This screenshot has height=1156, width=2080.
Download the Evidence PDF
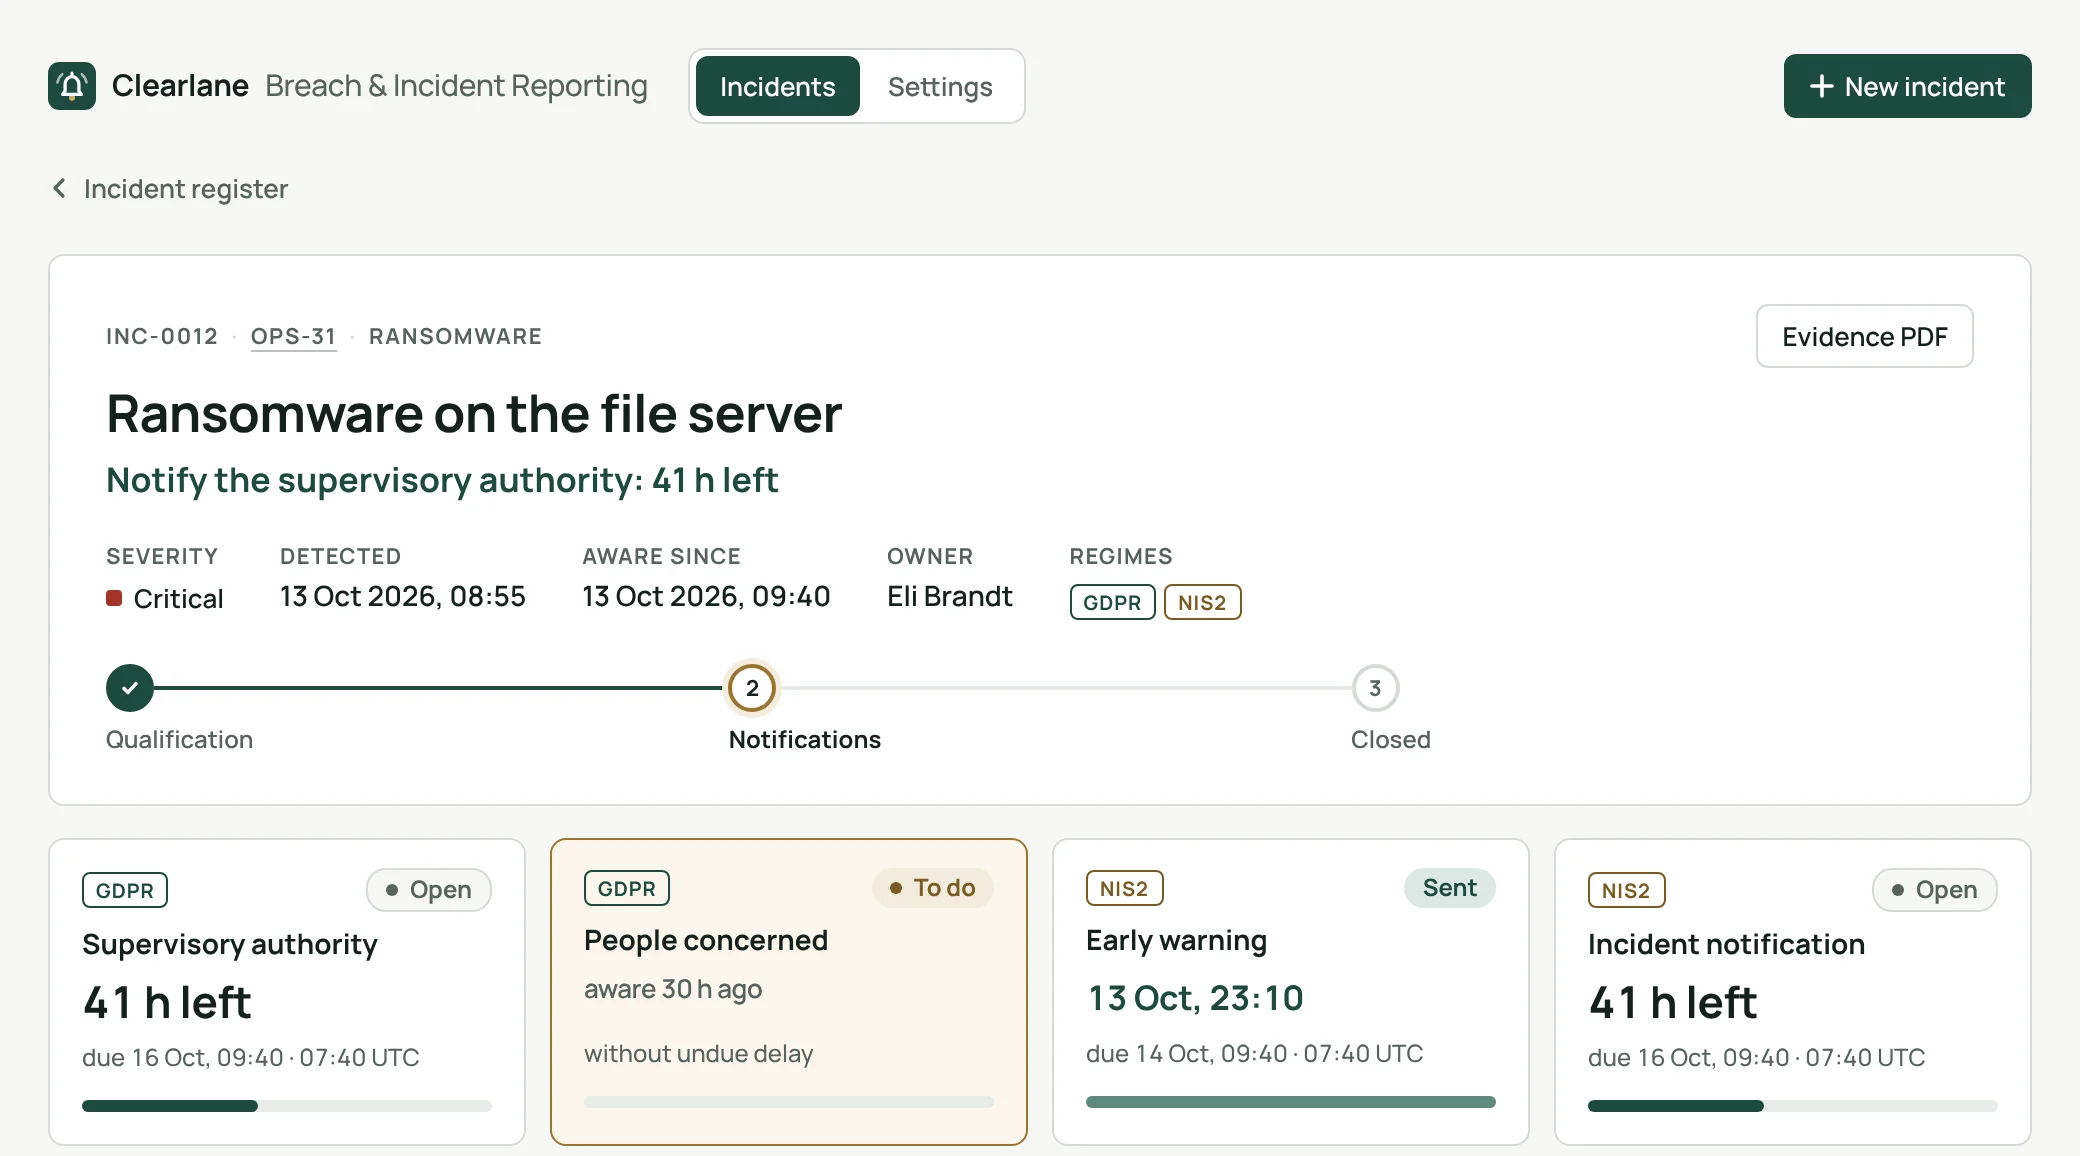[1864, 336]
